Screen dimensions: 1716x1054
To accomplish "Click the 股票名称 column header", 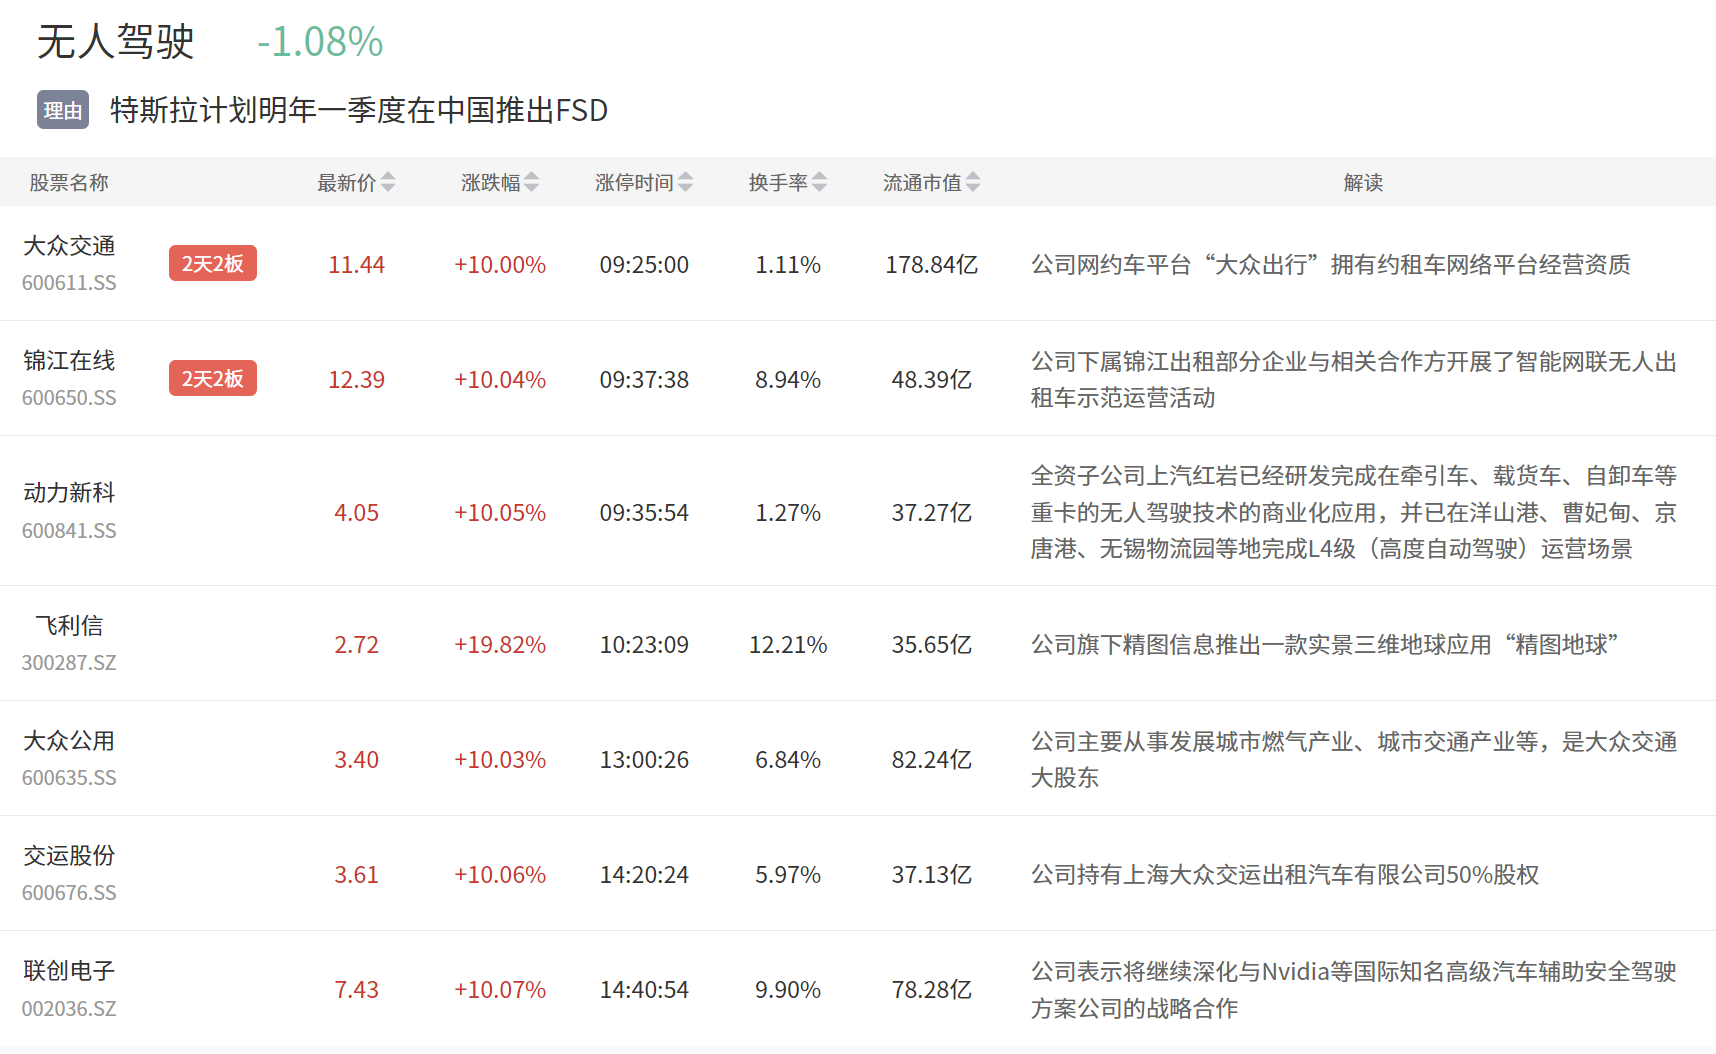I will coord(69,183).
